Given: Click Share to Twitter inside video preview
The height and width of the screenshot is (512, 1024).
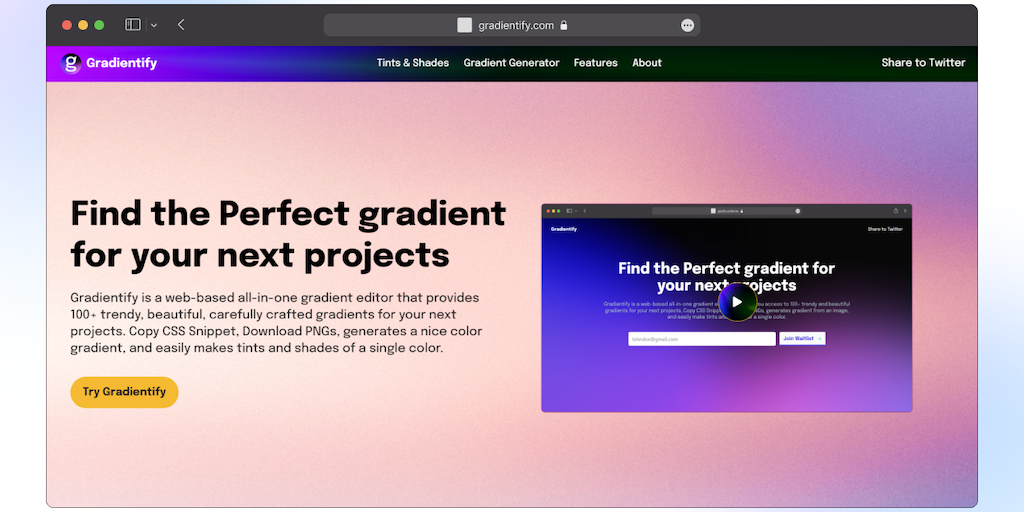Looking at the screenshot, I should (885, 229).
